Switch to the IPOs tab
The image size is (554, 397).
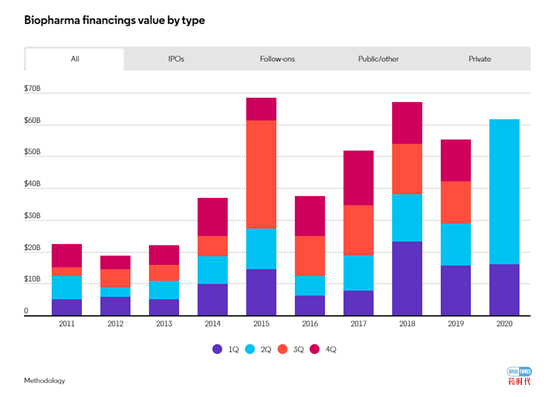click(x=176, y=59)
